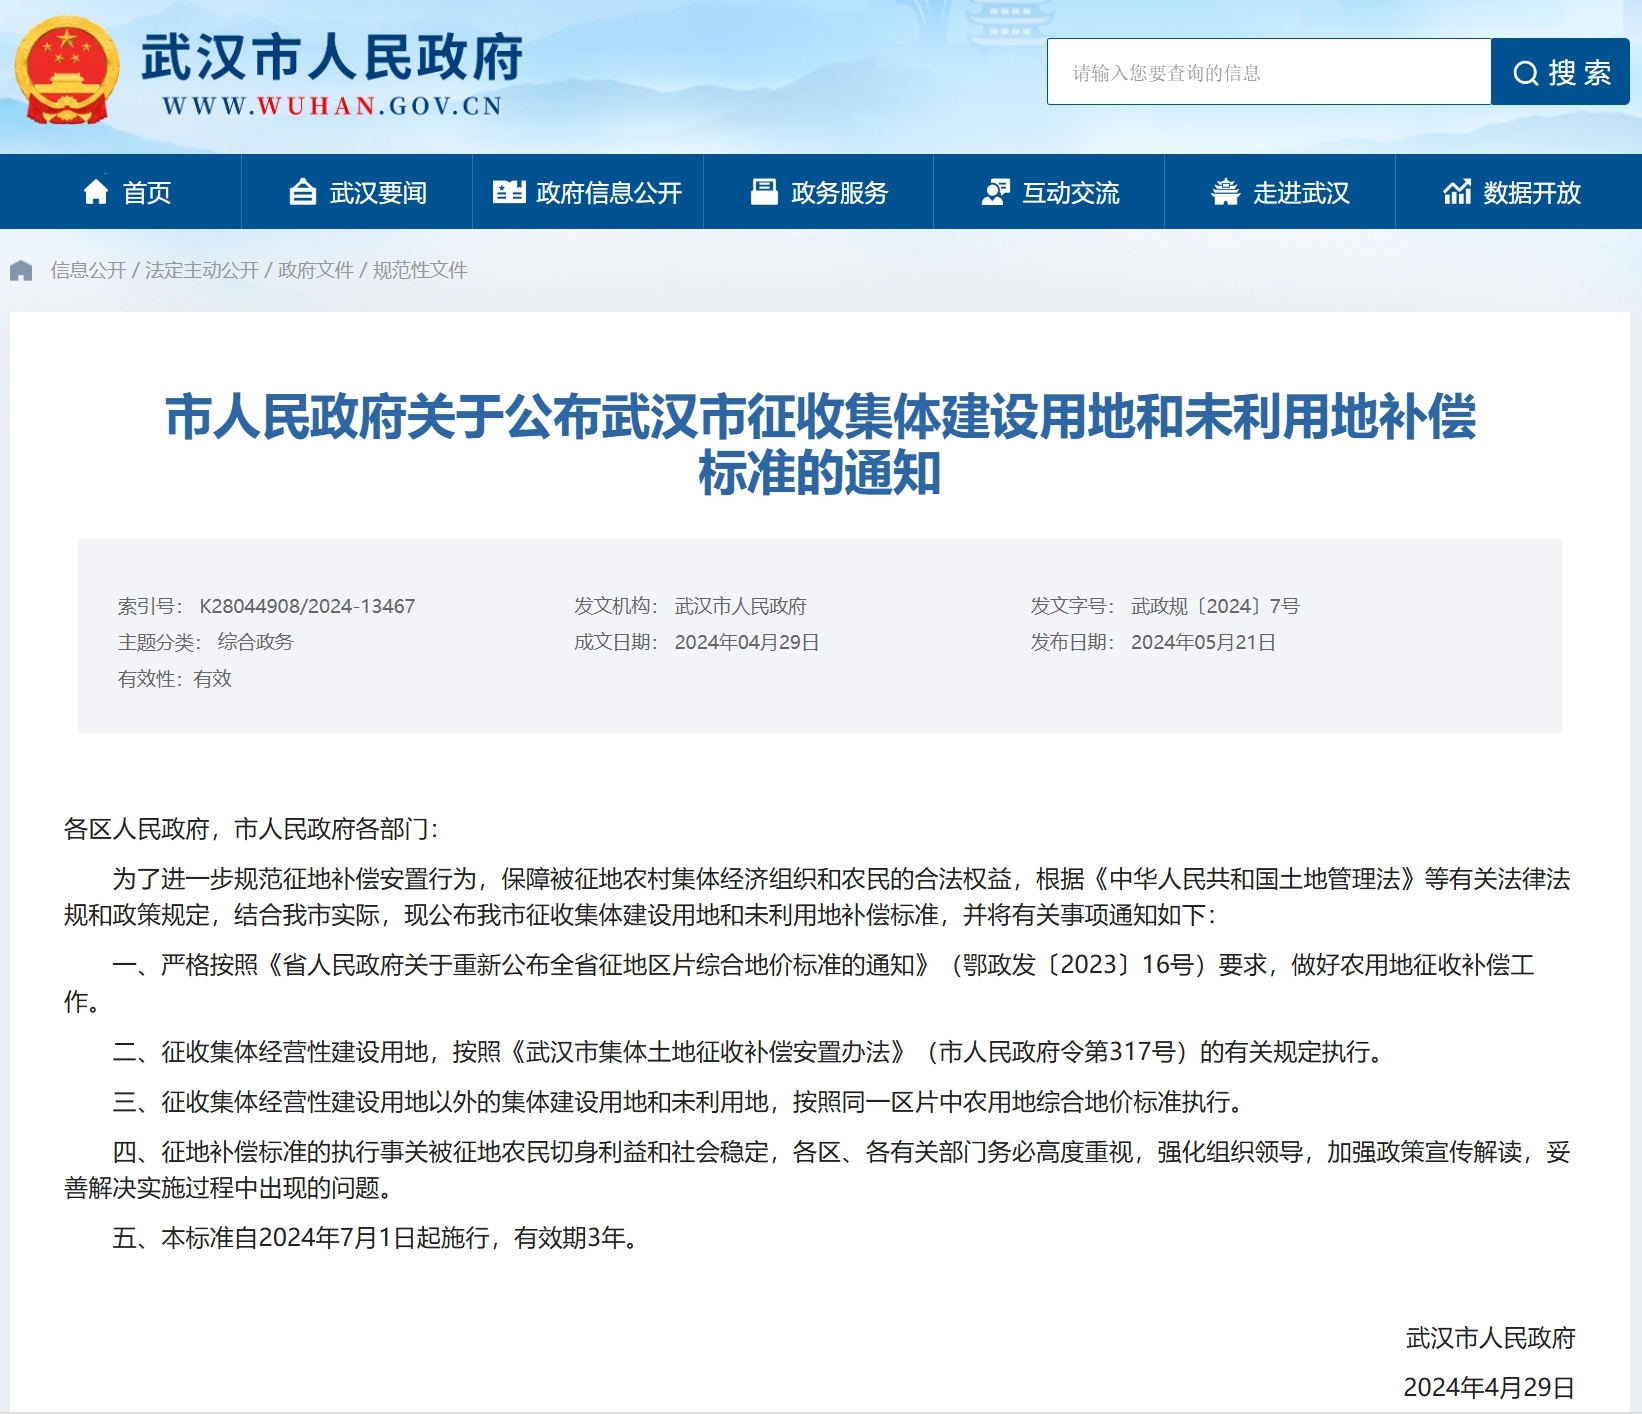Click the closing date 2024年4月29日

1489,1388
